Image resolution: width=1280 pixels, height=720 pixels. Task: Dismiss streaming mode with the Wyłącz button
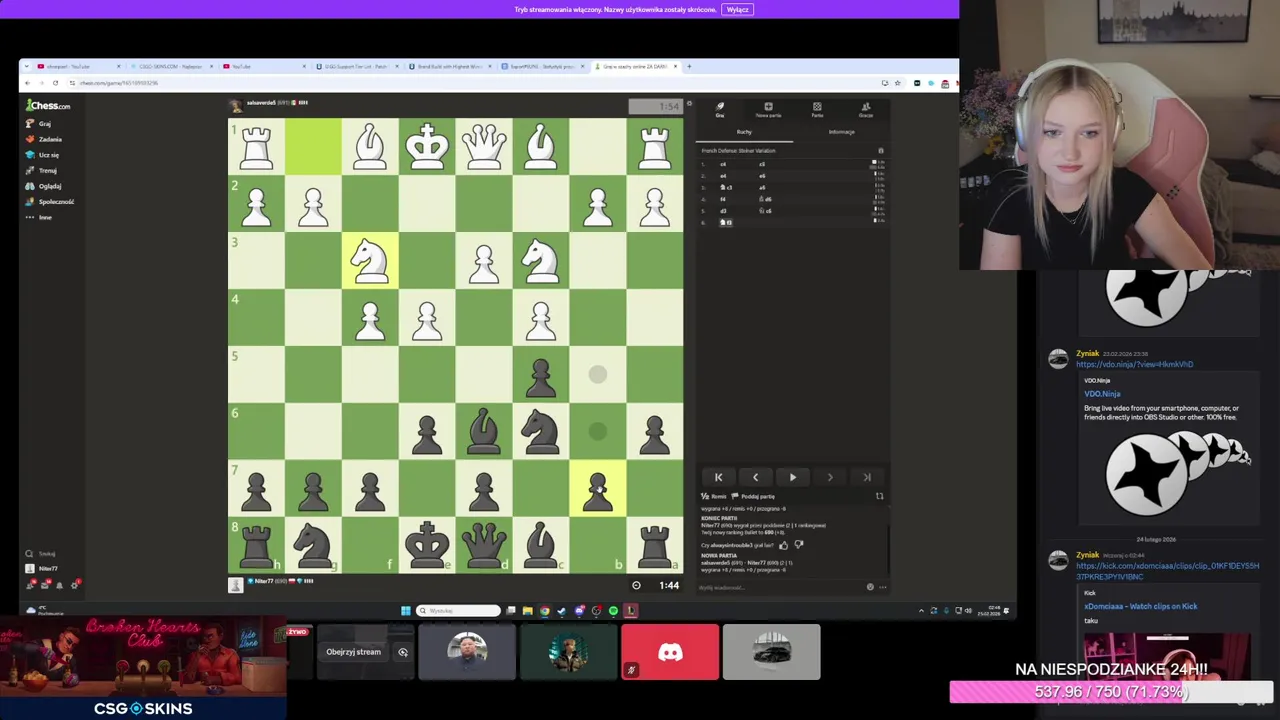[737, 9]
